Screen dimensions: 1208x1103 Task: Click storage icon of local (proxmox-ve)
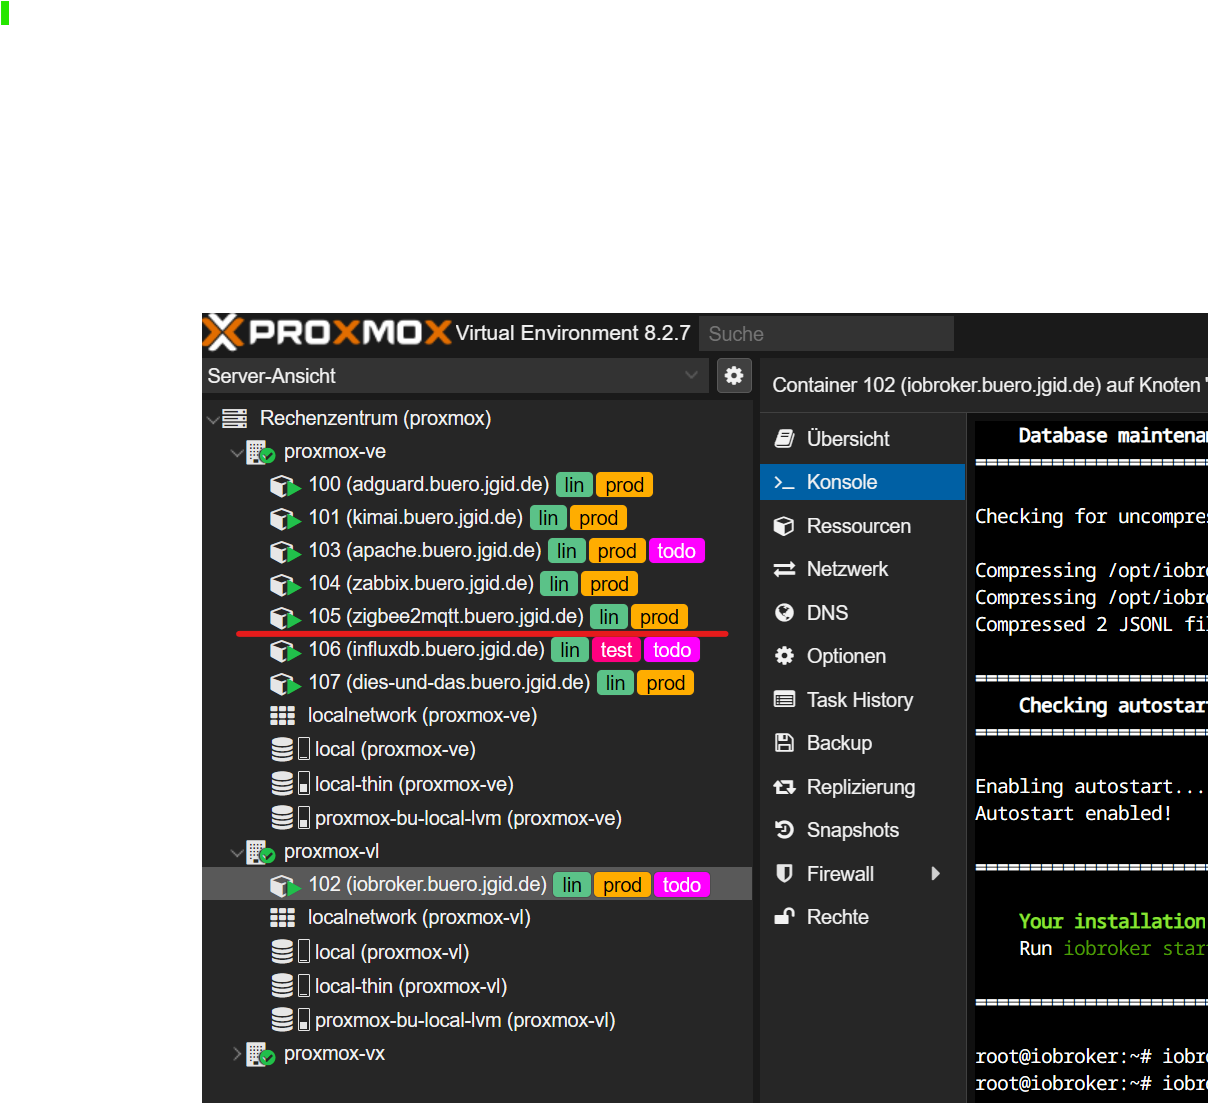[290, 749]
